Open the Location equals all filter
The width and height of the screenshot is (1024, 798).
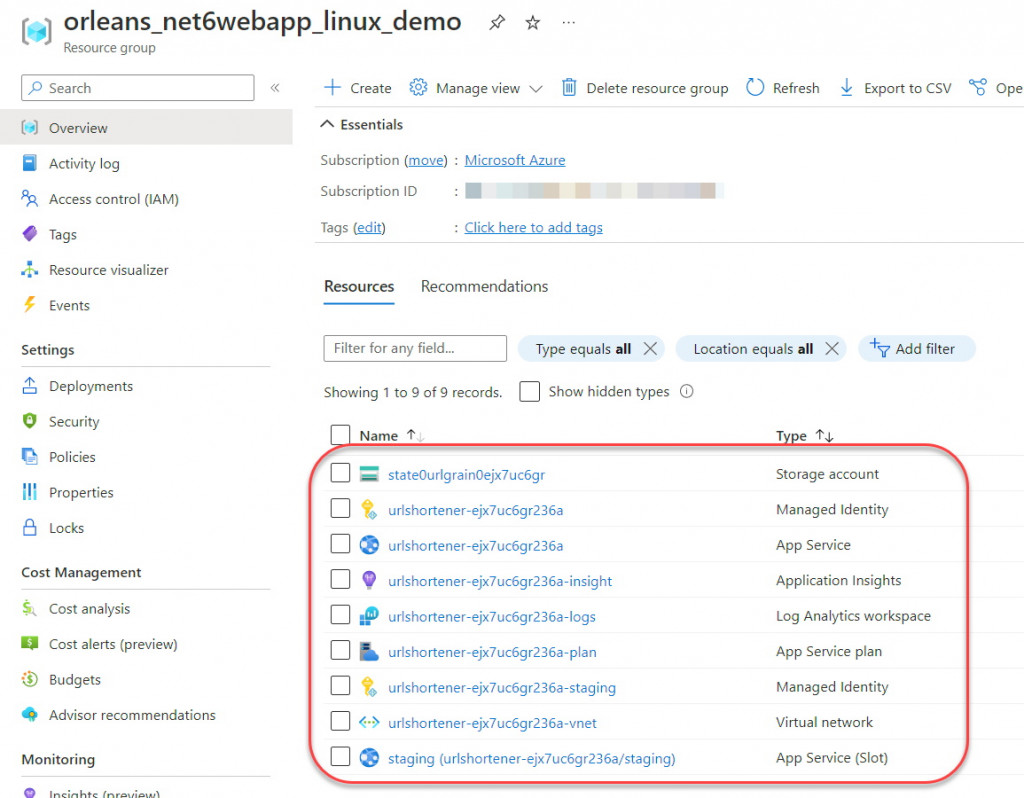(753, 349)
